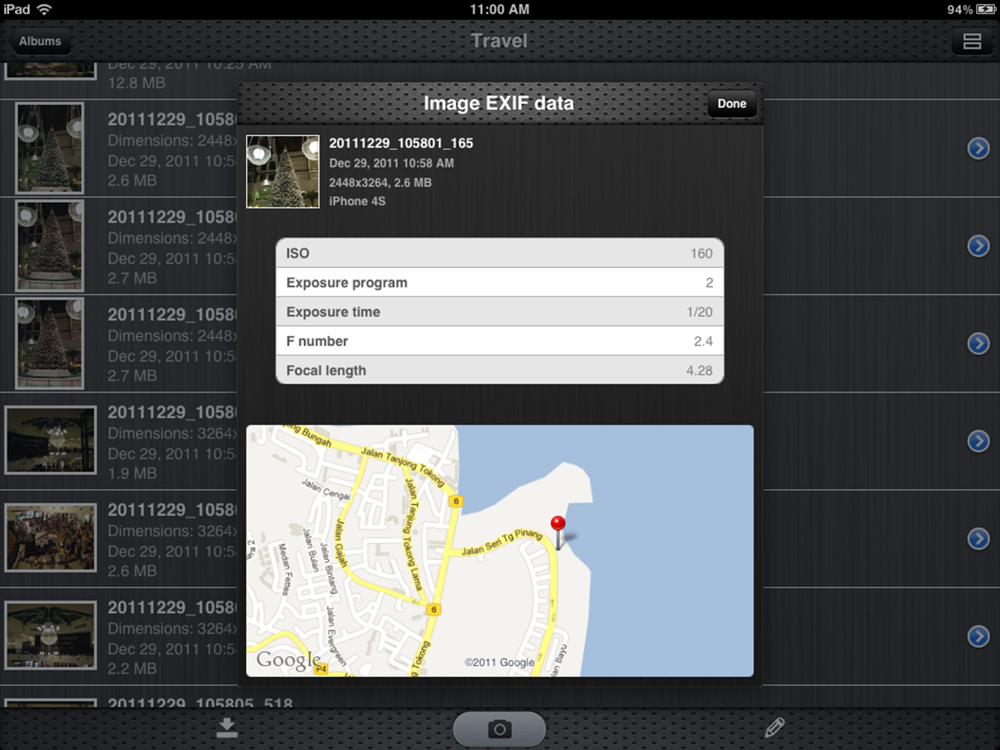Screen dimensions: 1000x750
Task: Tap the Travel album title
Action: tap(499, 41)
